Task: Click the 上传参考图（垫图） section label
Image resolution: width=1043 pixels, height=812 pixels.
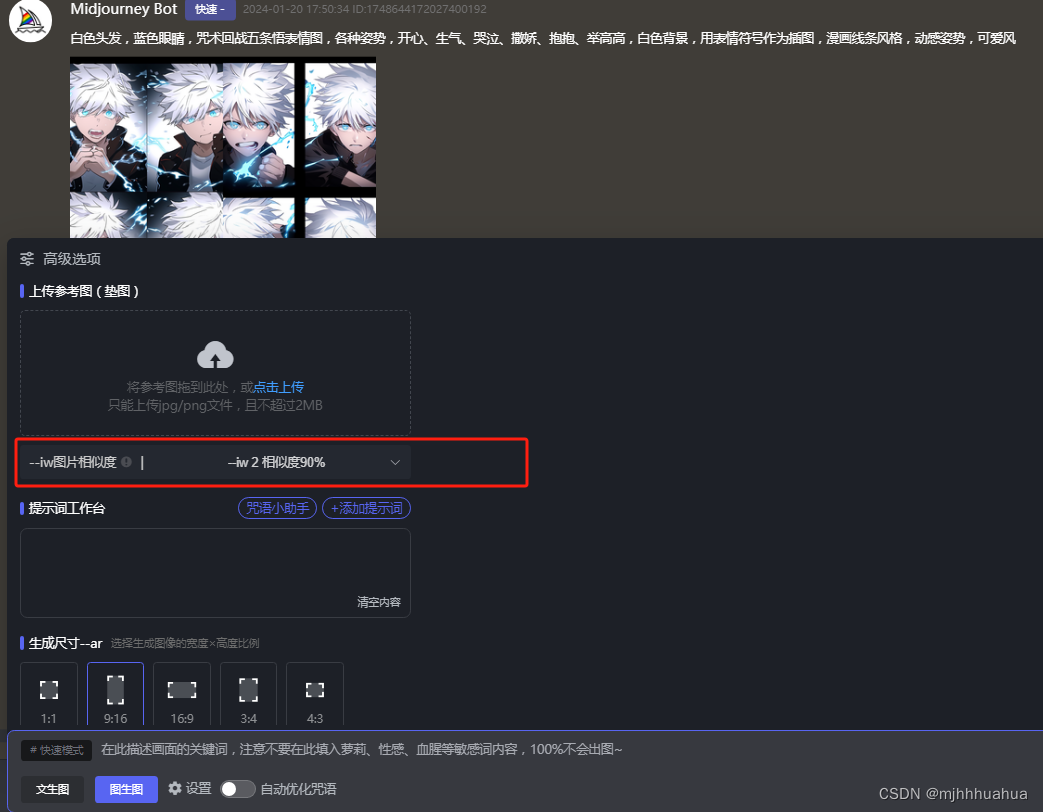Action: 84,291
